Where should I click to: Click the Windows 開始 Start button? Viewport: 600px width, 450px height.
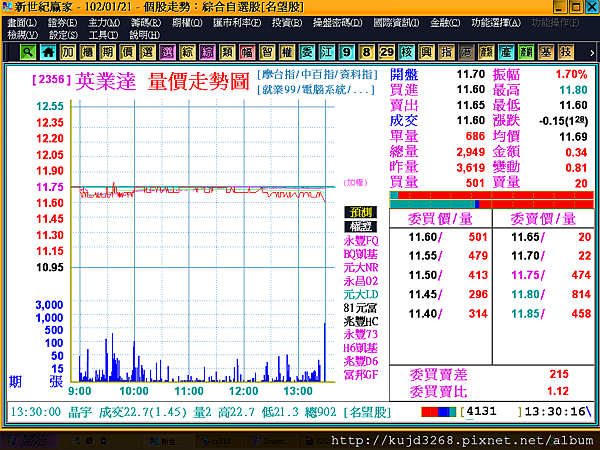[29, 442]
